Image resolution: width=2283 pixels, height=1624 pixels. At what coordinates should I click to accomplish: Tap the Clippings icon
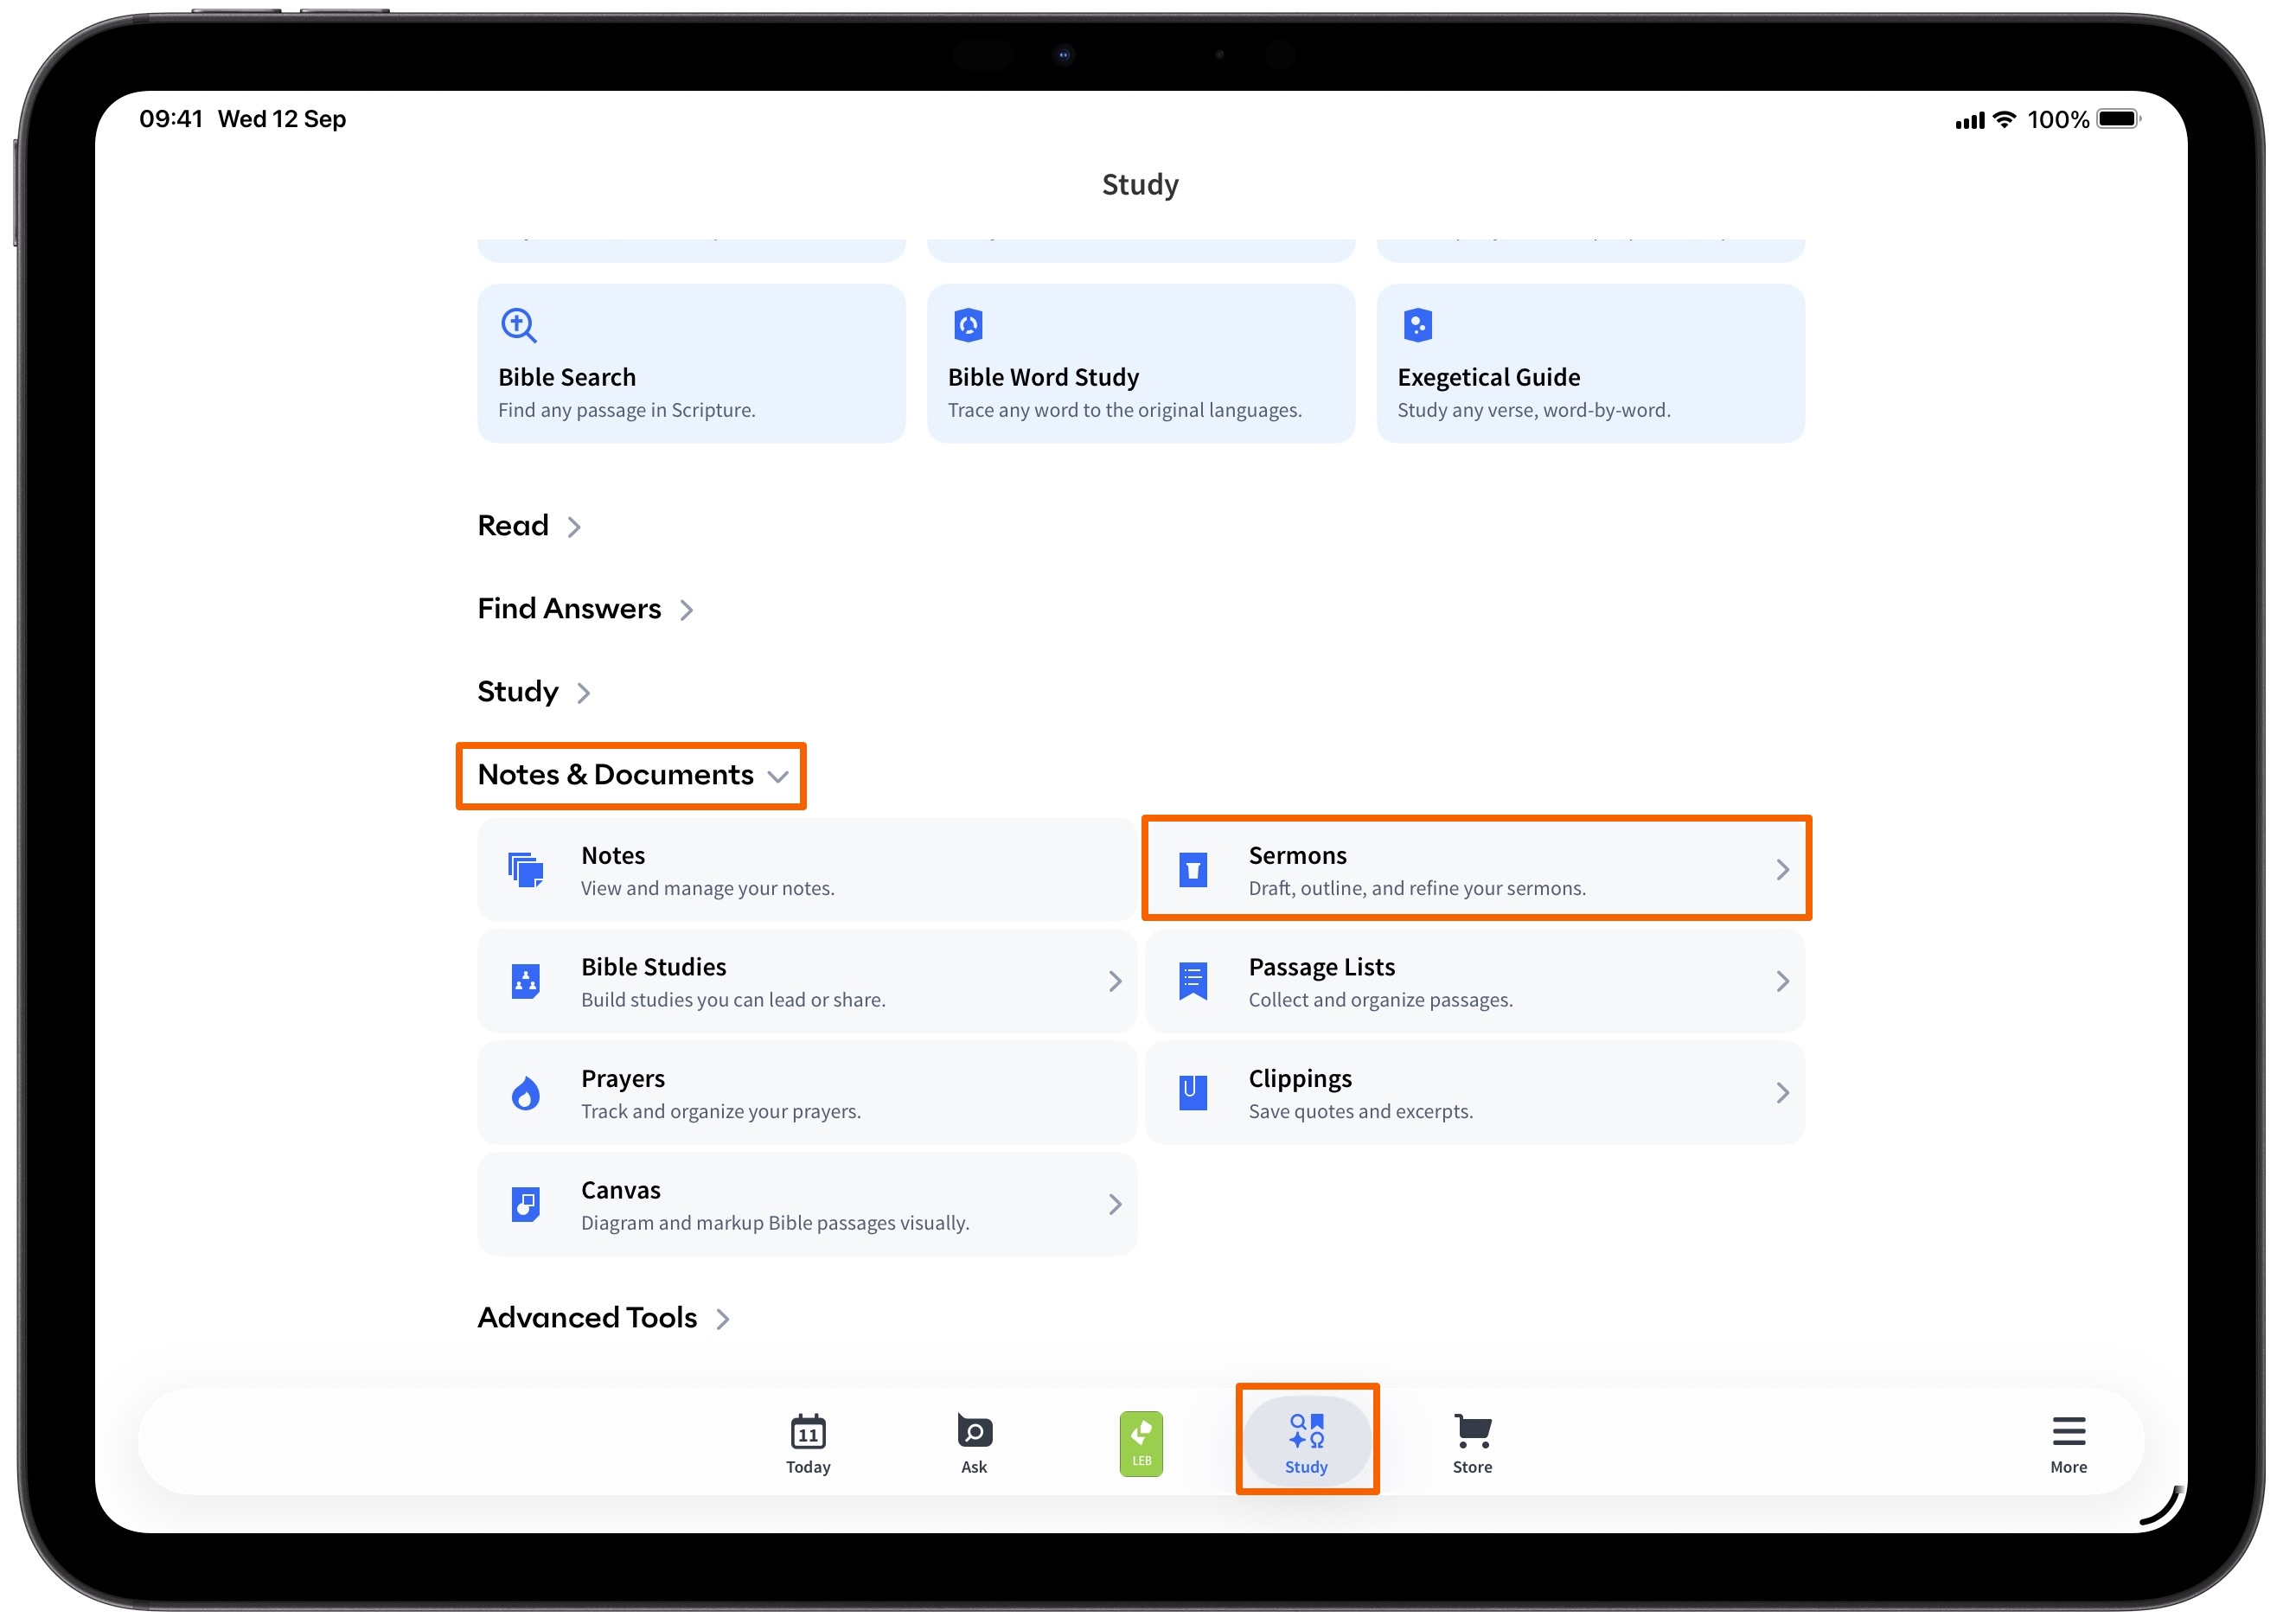click(x=1192, y=1092)
